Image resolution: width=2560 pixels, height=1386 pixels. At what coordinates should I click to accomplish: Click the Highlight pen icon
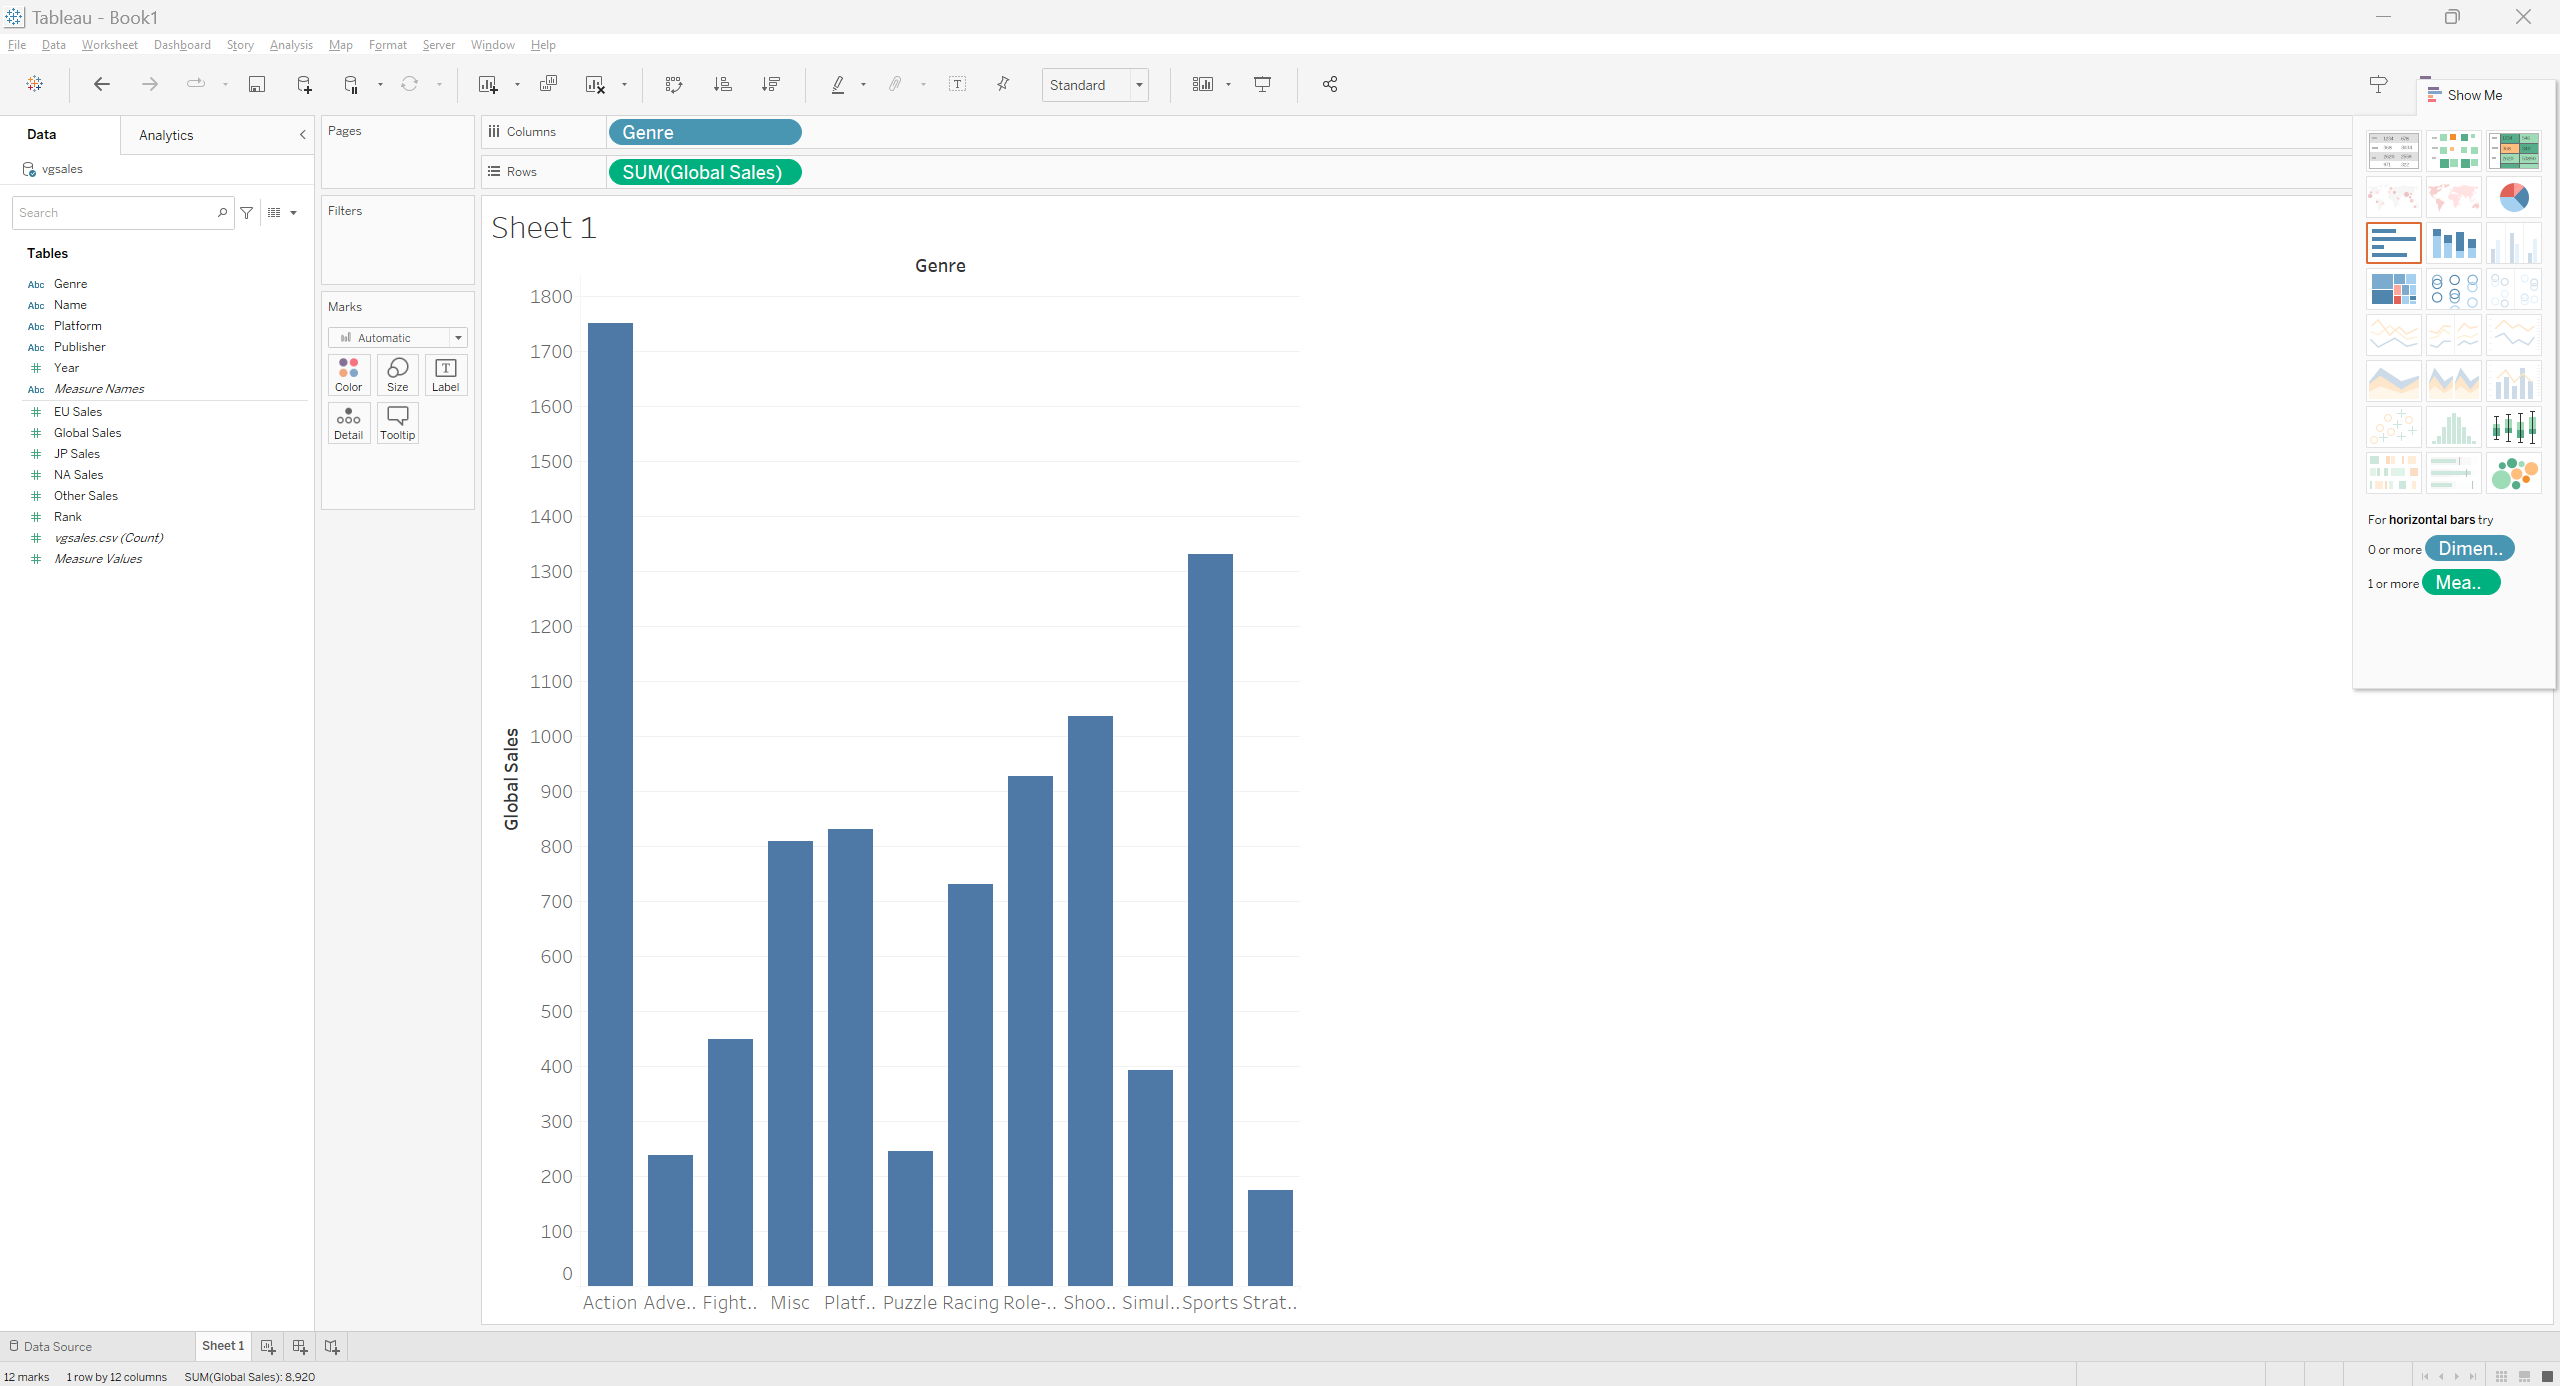(x=838, y=84)
